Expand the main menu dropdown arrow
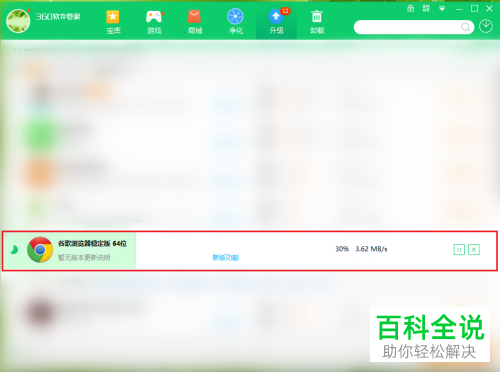The height and width of the screenshot is (372, 500). tap(442, 9)
